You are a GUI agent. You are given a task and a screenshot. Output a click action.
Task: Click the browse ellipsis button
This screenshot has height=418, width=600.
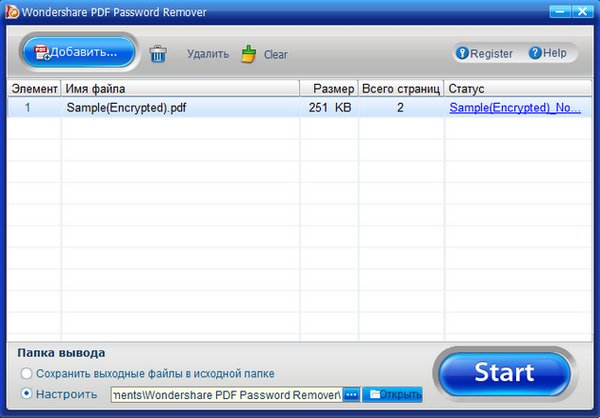(351, 395)
